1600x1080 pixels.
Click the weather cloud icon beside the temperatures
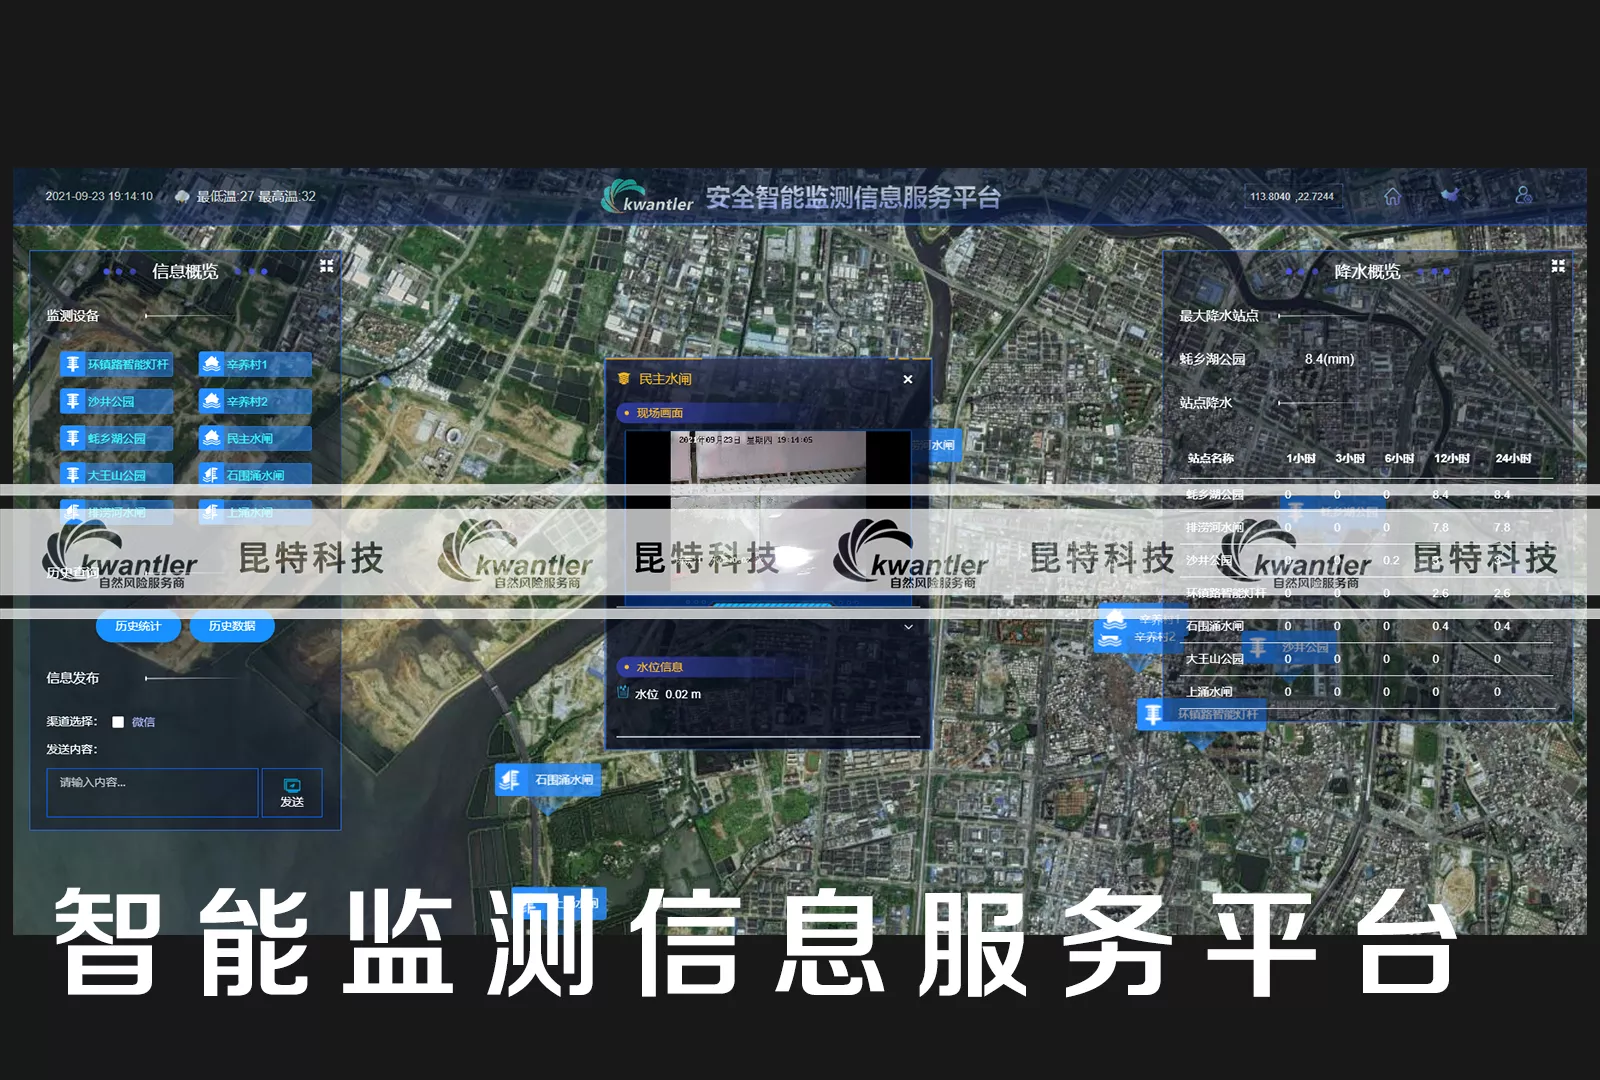coord(182,197)
